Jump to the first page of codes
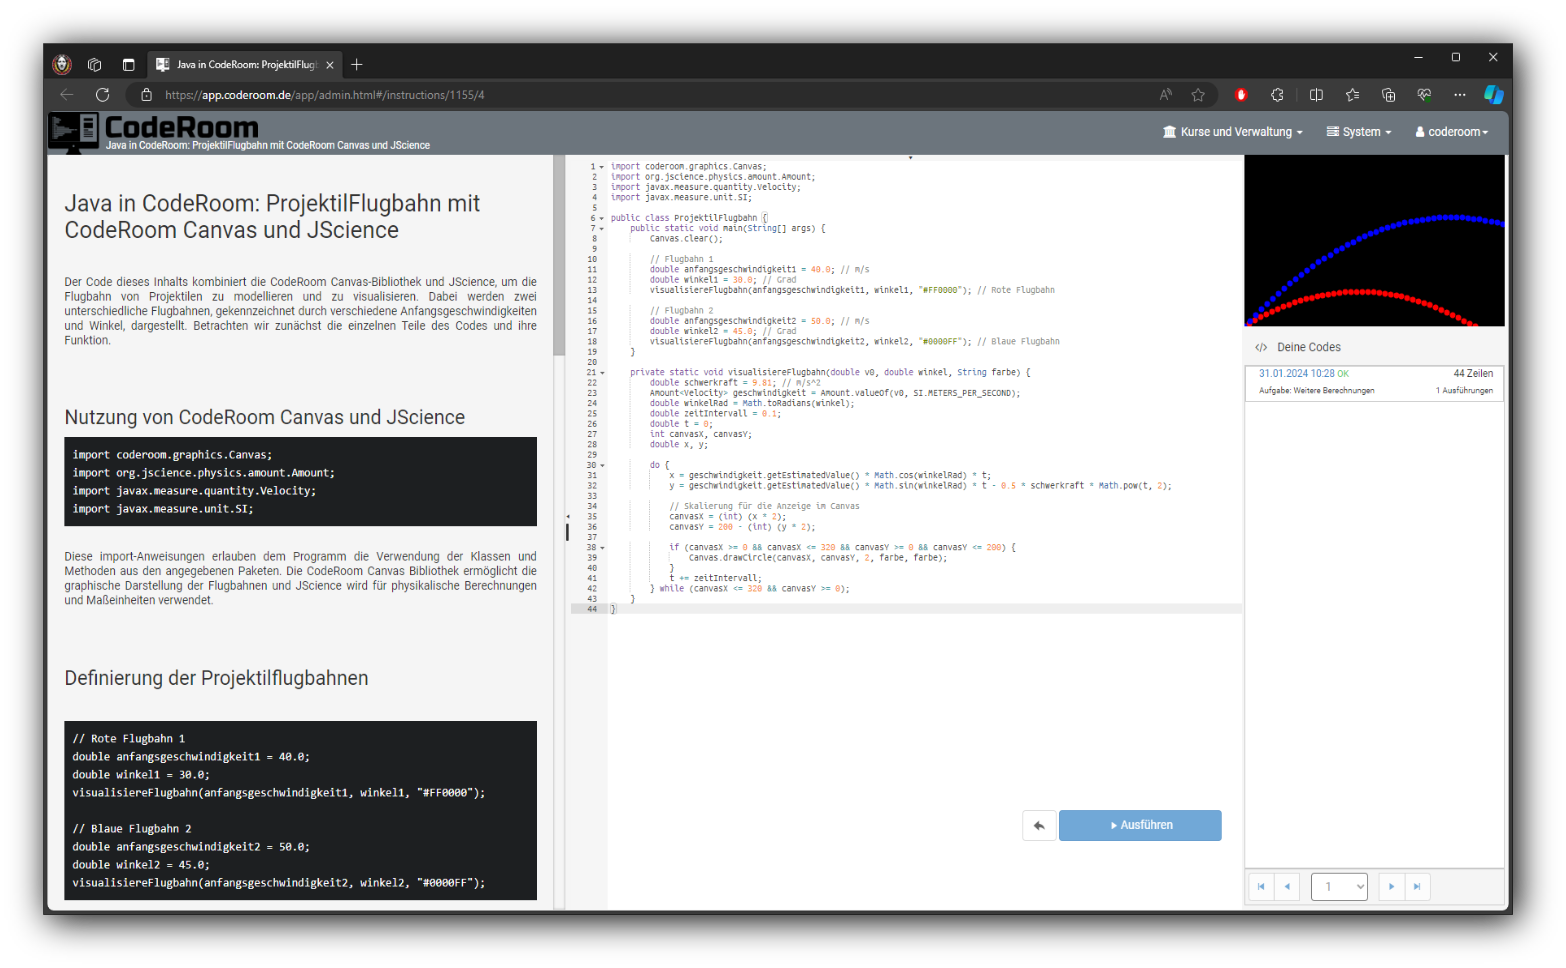Viewport: 1566px width, 968px height. (1261, 887)
